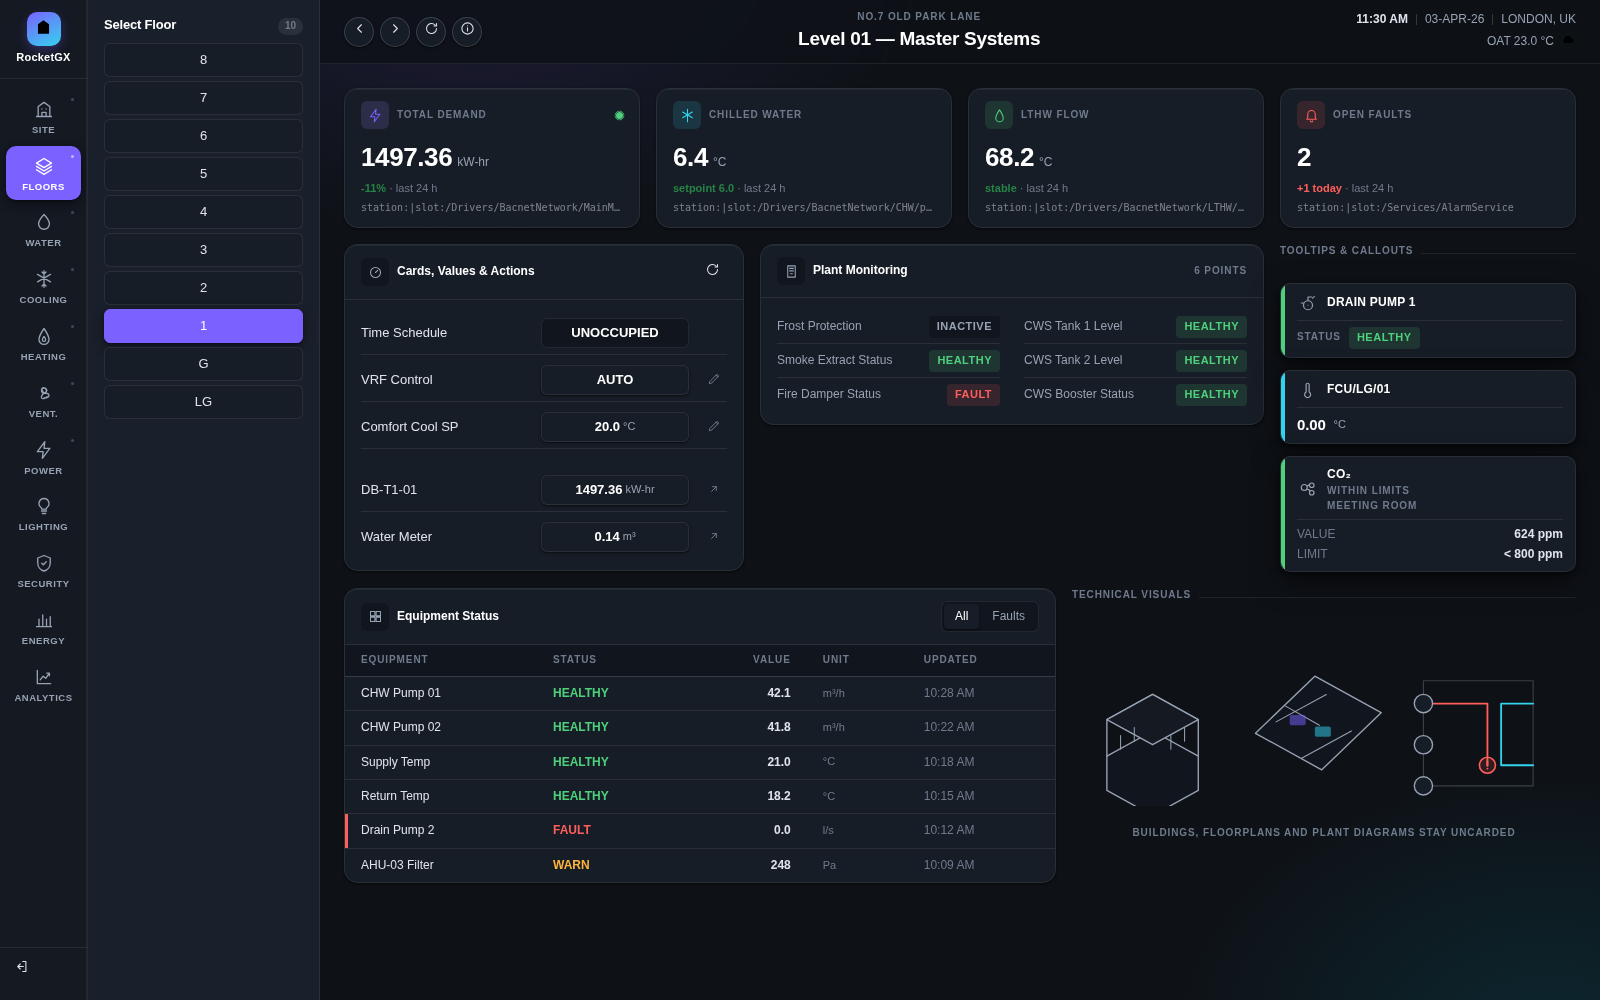The image size is (1600, 1000).
Task: Click the Drain Pump 1 HEALTHY status badge
Action: coord(1384,338)
